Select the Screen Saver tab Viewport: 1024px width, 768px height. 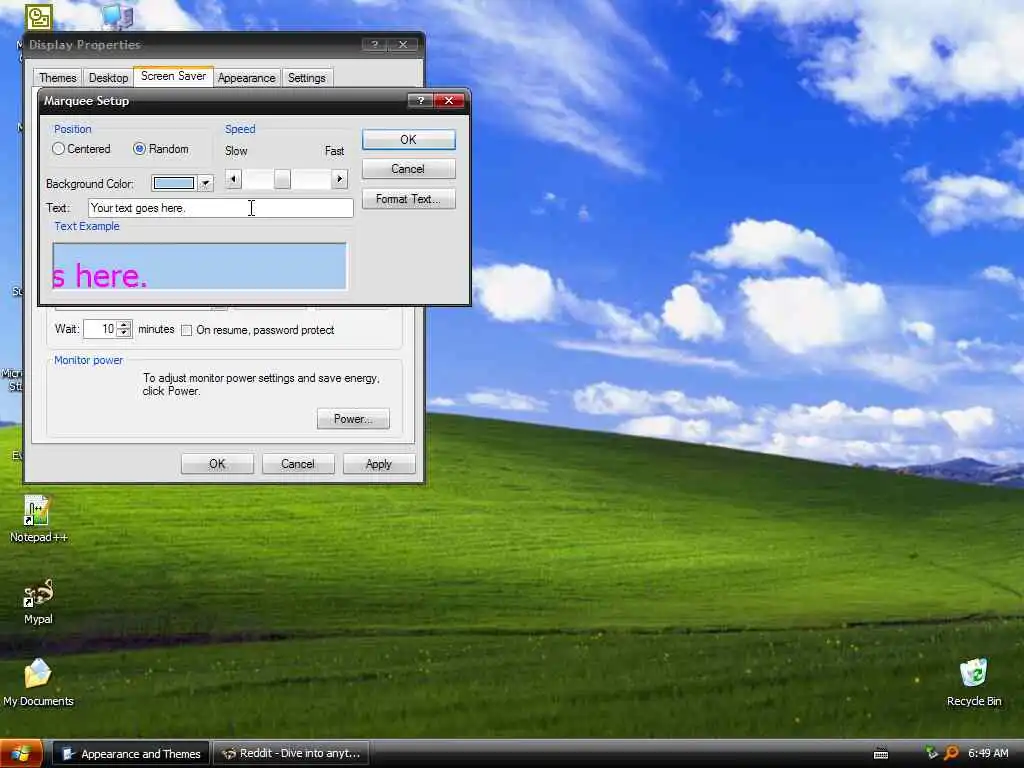[x=173, y=76]
